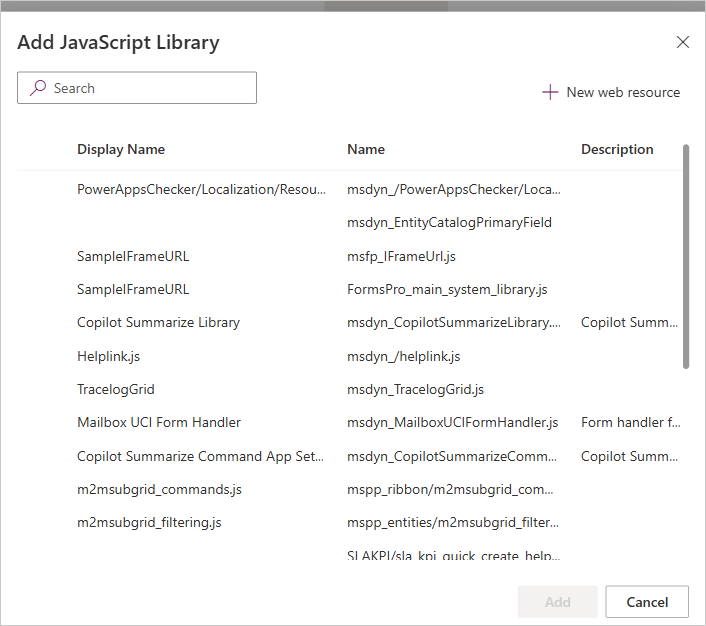706x626 pixels.
Task: Select FormsPro_main_system_library.js entry
Action: coord(447,289)
